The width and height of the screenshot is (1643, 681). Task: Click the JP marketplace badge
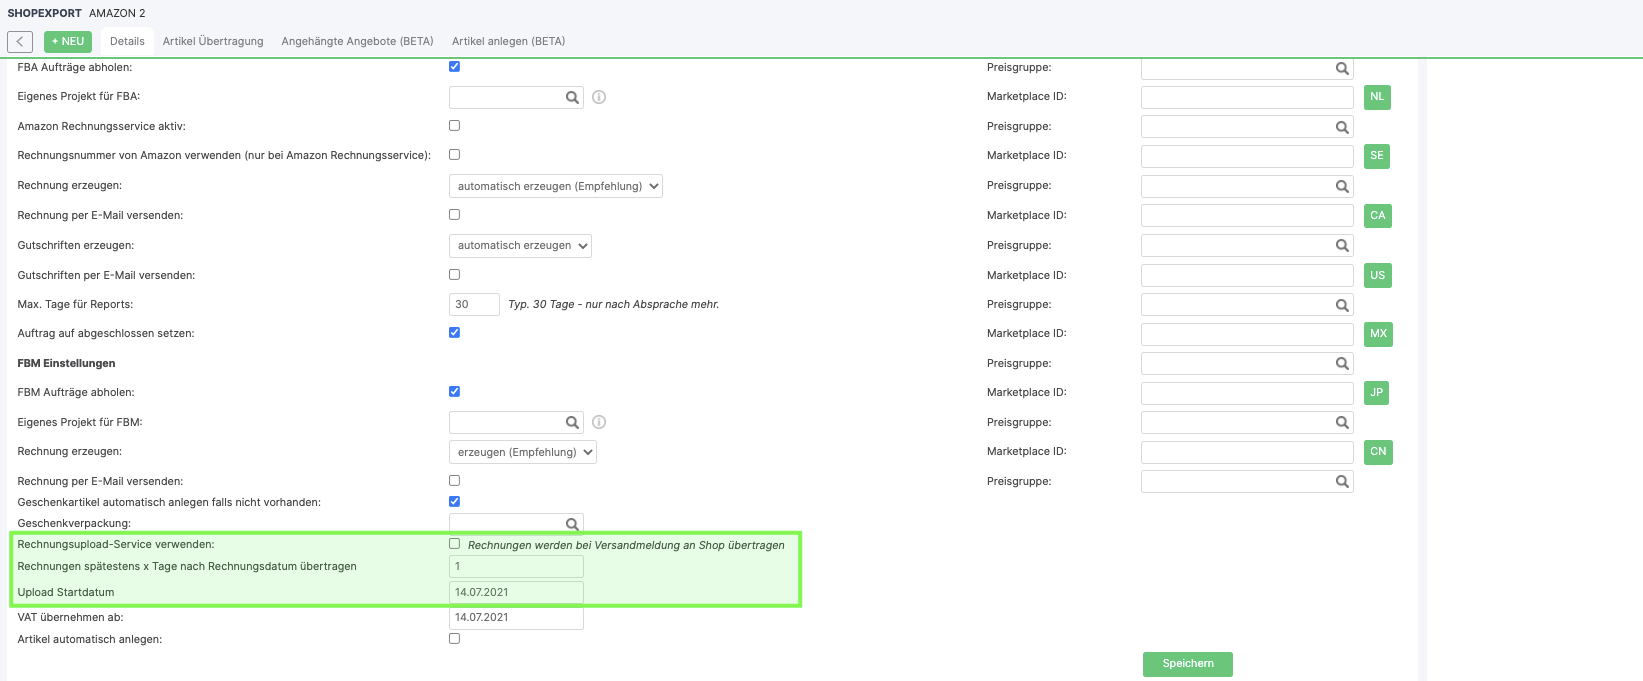[1376, 393]
